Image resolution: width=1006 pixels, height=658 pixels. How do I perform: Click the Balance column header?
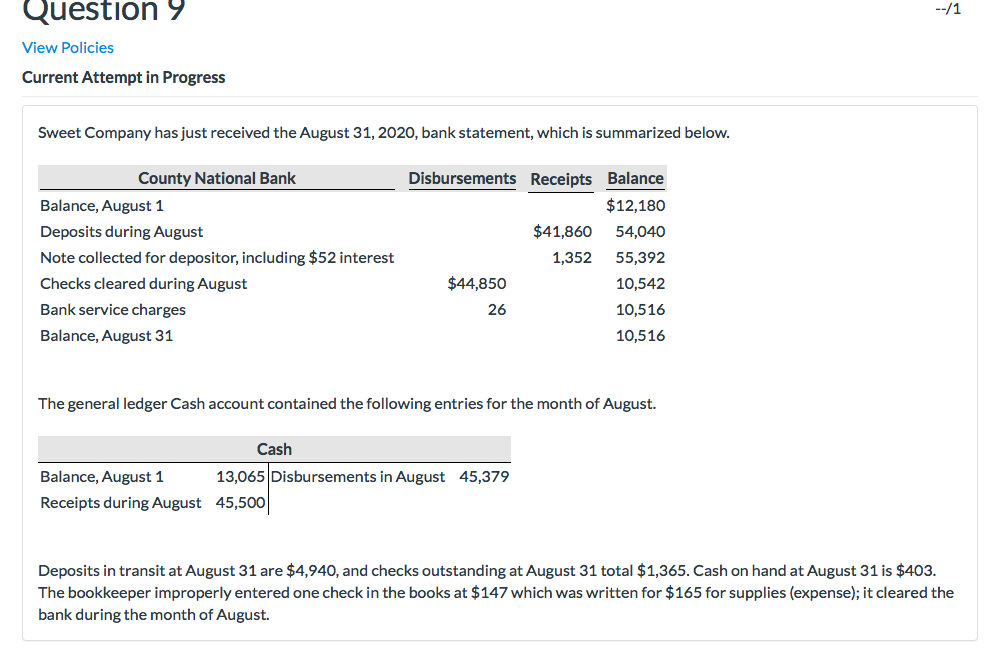[x=635, y=177]
